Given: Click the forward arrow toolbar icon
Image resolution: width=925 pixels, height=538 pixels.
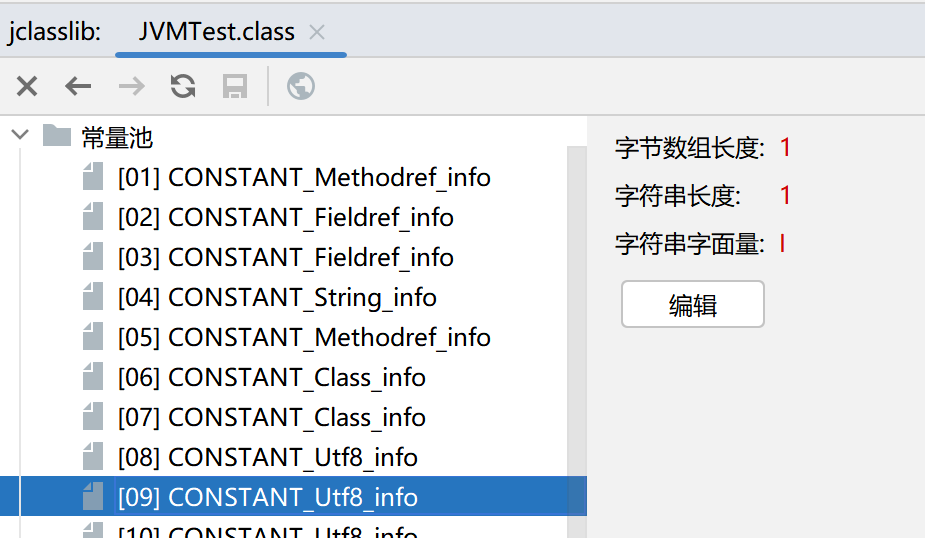Looking at the screenshot, I should point(131,86).
